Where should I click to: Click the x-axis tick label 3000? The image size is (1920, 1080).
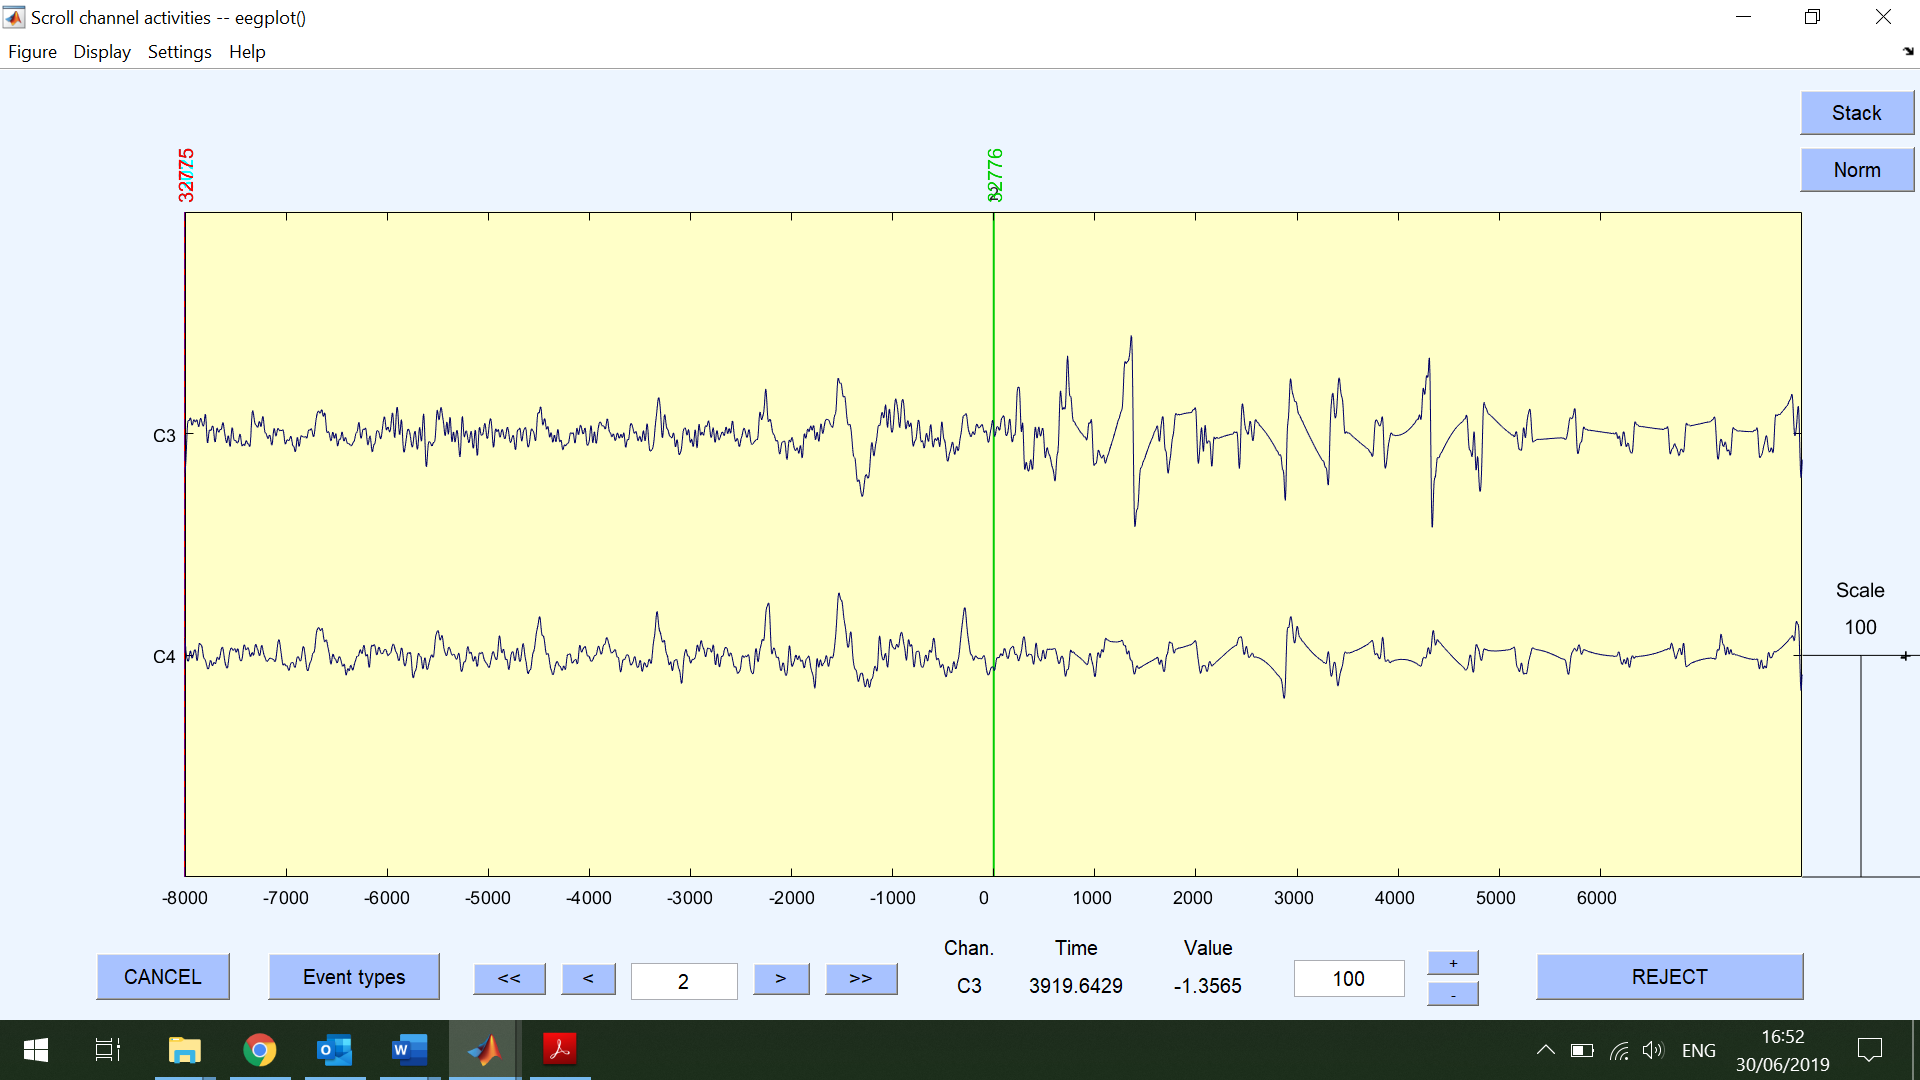coord(1294,898)
